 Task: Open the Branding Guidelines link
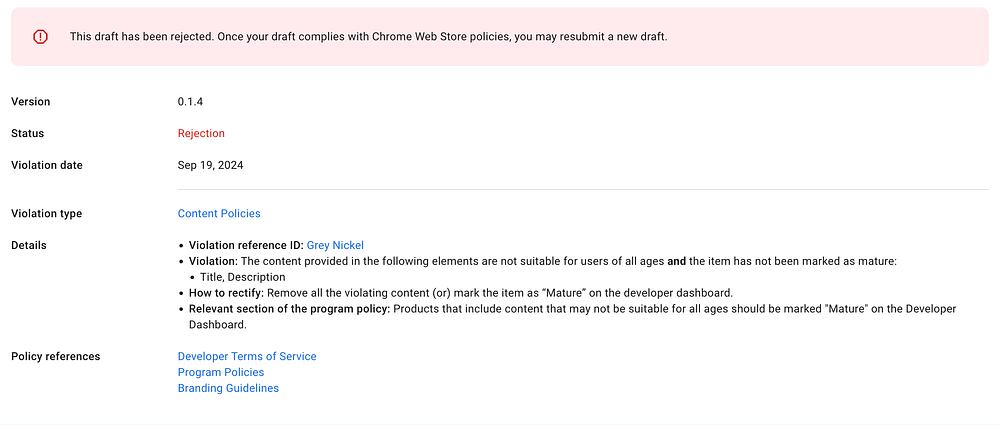(228, 388)
